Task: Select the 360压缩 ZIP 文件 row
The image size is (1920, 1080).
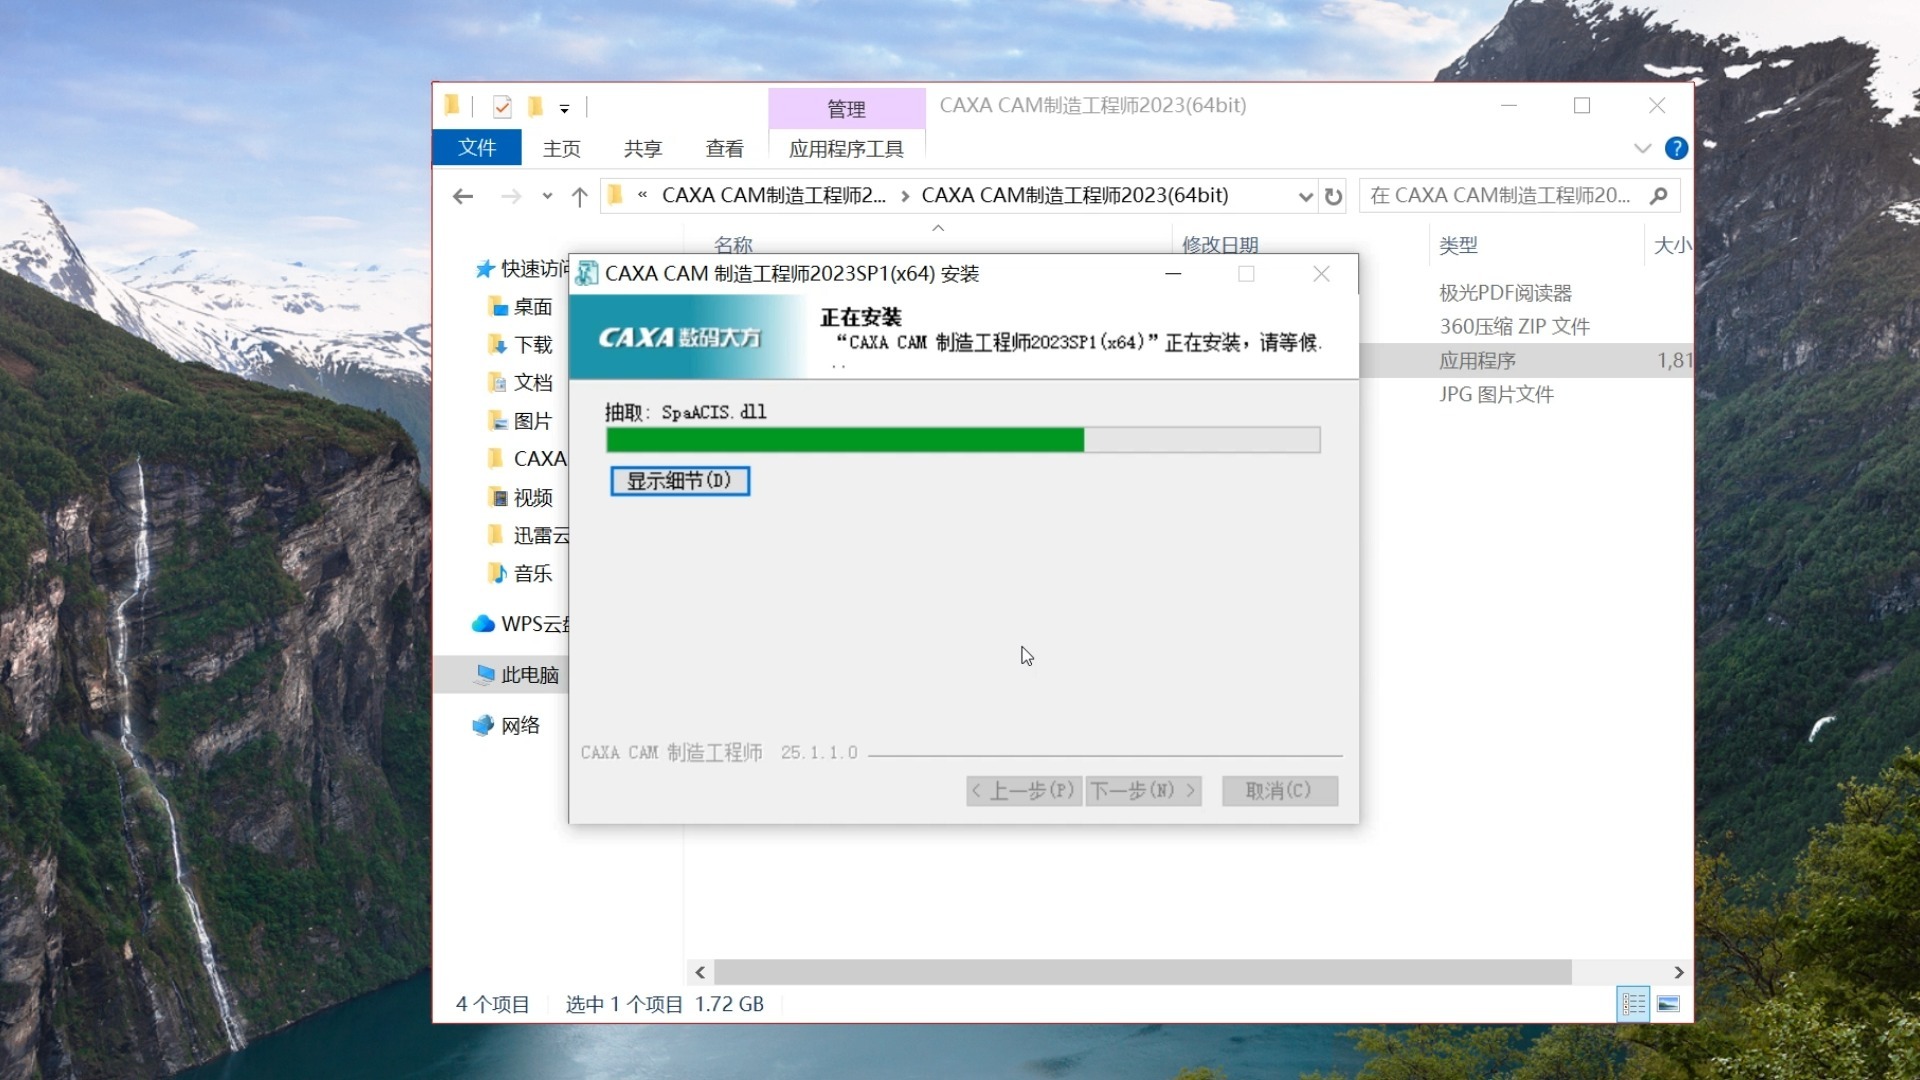Action: [1514, 327]
